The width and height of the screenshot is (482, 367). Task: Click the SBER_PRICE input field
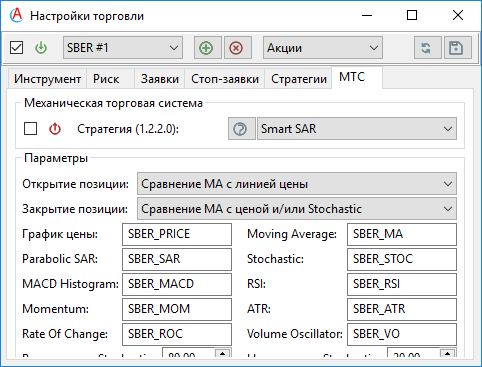177,234
